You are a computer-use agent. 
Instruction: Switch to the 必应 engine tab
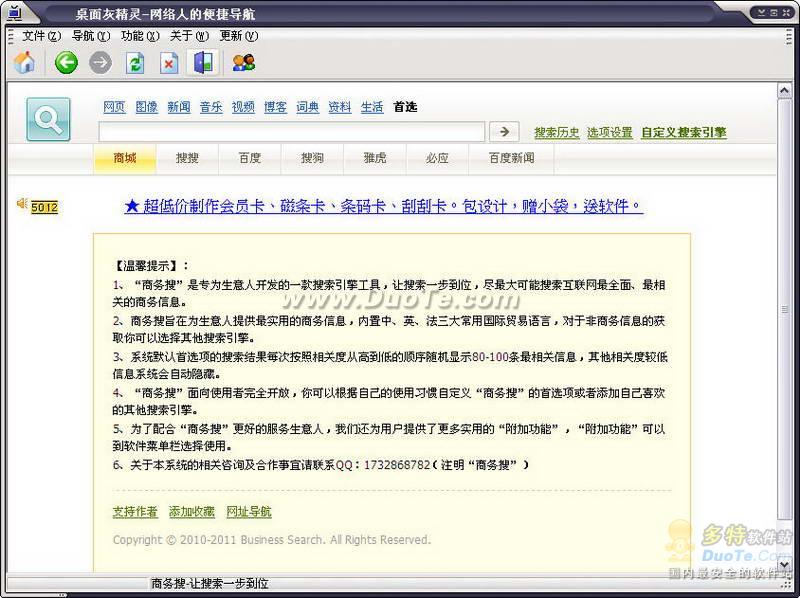tap(437, 158)
